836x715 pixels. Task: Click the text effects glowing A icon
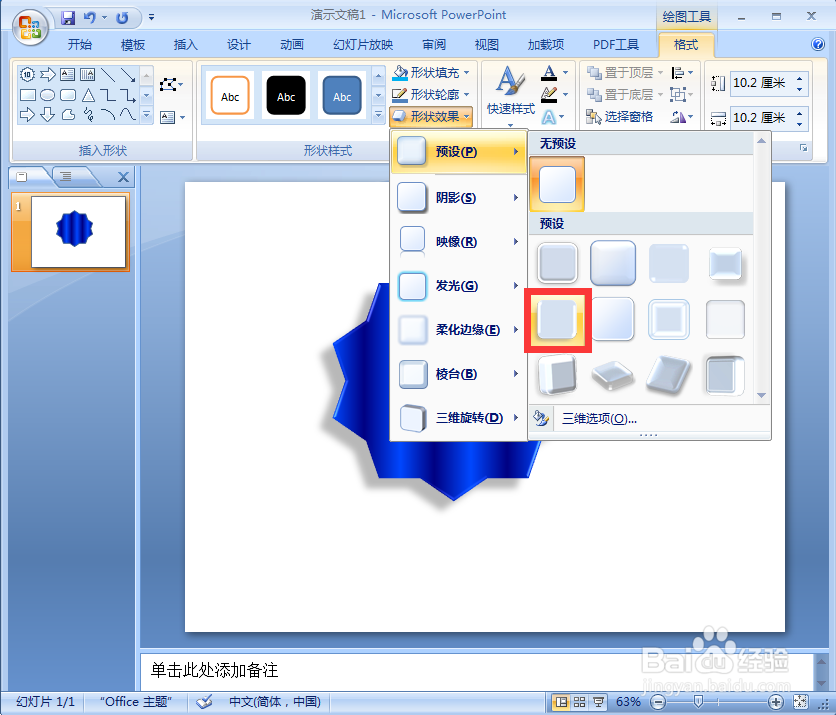(x=549, y=117)
